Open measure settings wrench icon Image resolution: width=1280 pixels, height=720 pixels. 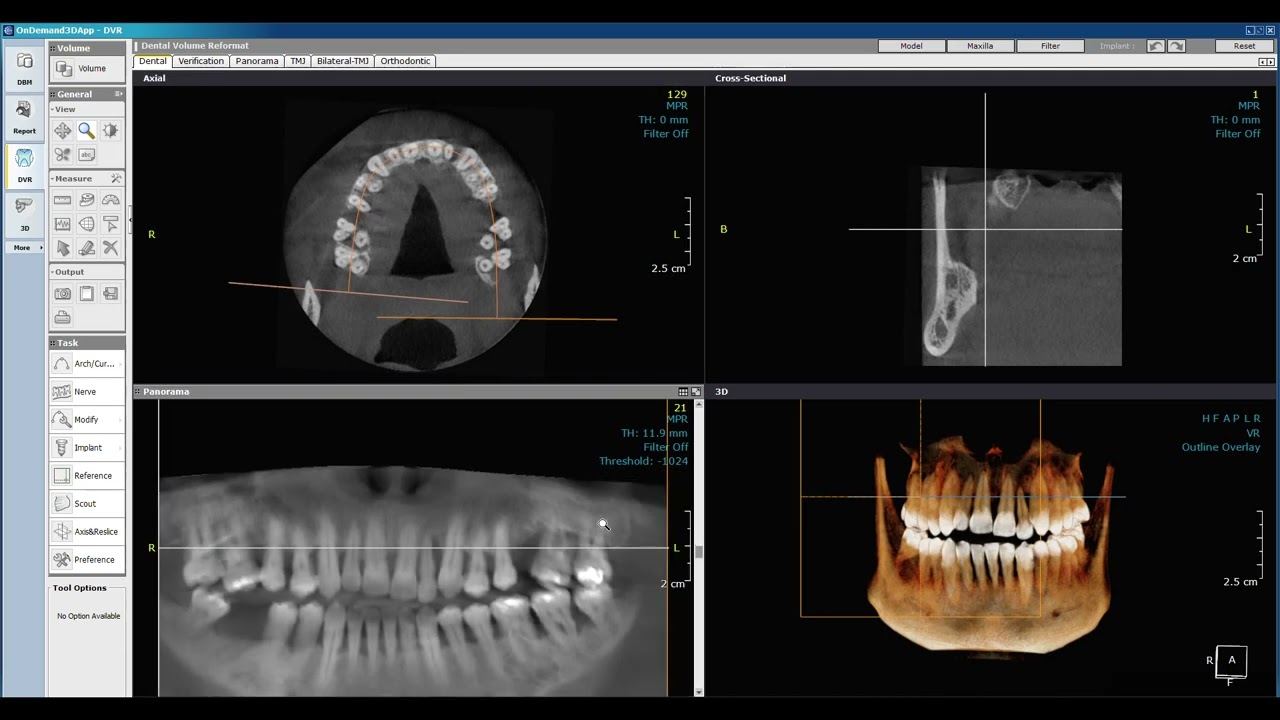tap(116, 179)
